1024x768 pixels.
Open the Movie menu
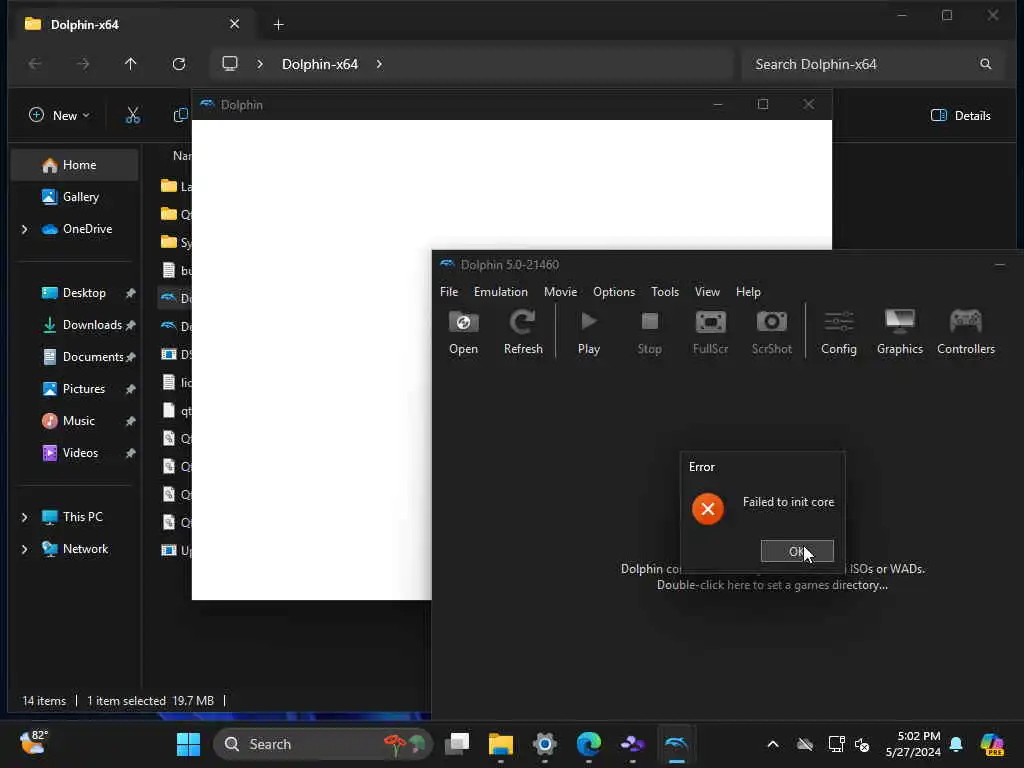(560, 292)
